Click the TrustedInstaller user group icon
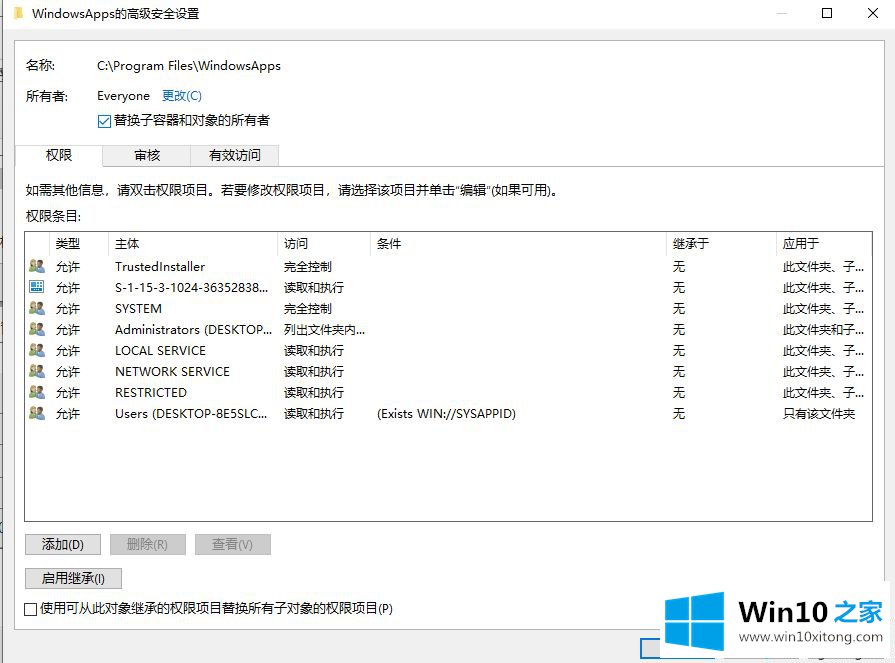Screen dimensions: 895x663 click(x=37, y=266)
